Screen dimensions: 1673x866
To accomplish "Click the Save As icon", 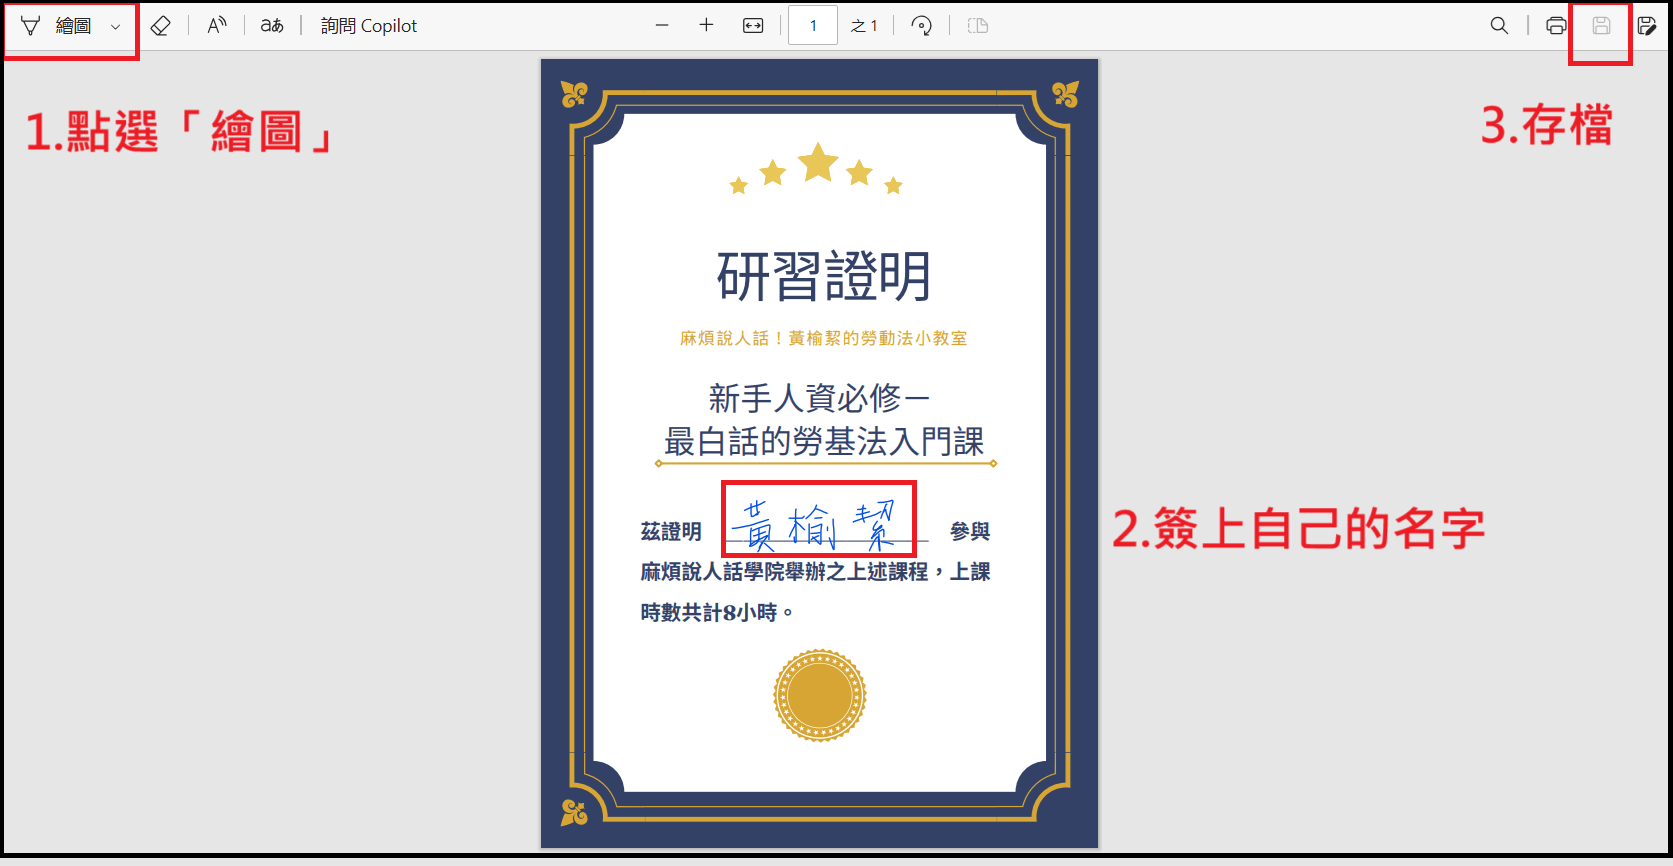I will [1646, 26].
